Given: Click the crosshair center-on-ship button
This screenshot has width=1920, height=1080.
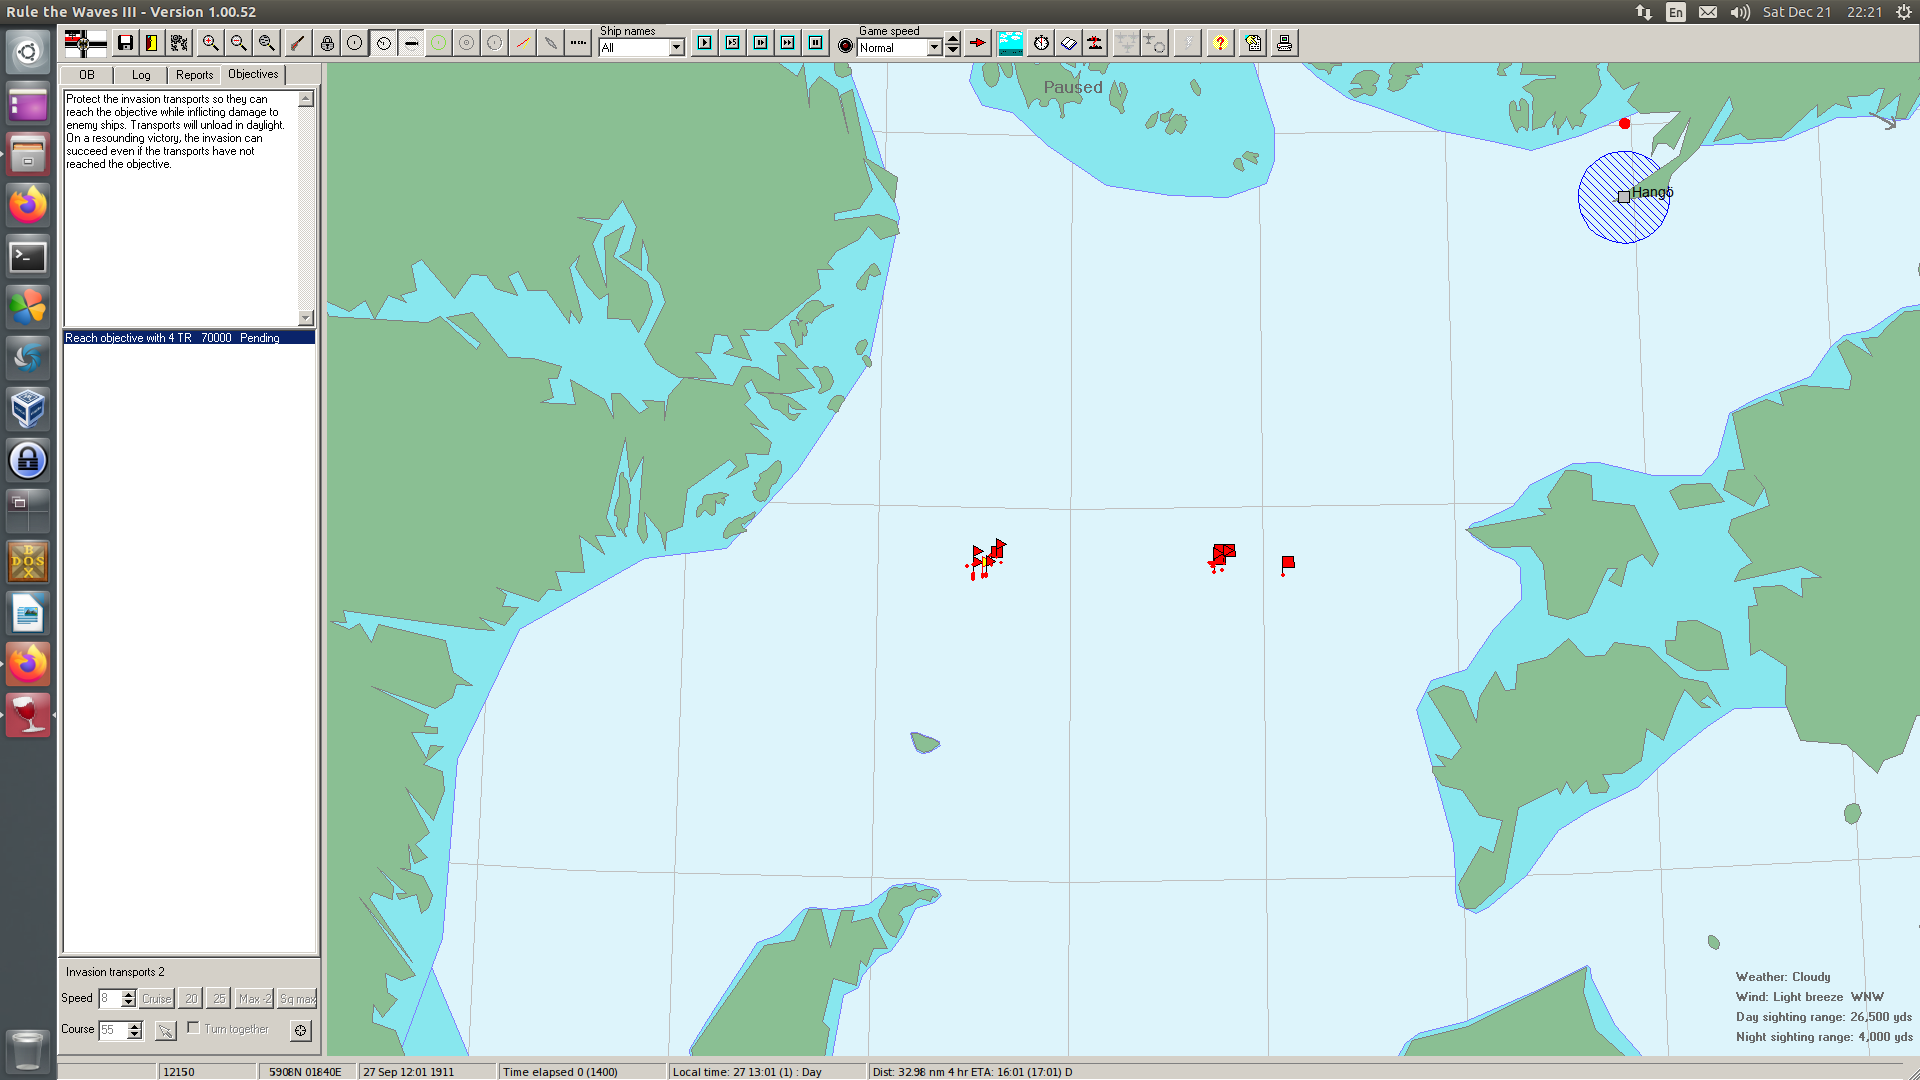Looking at the screenshot, I should point(301,1030).
